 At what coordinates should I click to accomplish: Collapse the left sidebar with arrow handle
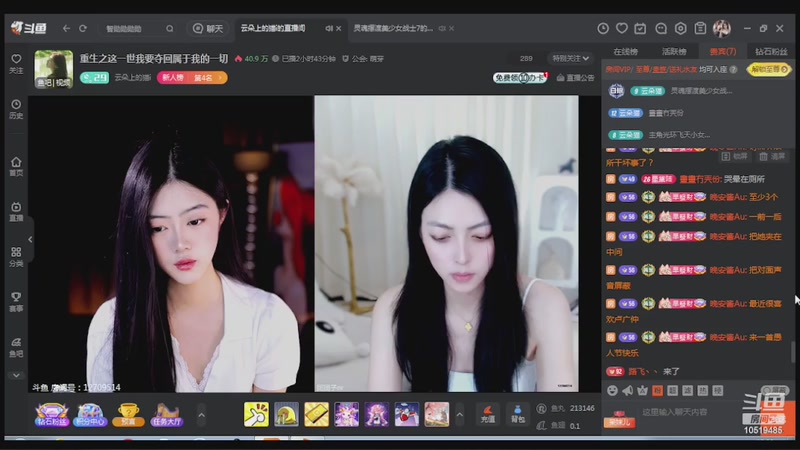point(30,239)
